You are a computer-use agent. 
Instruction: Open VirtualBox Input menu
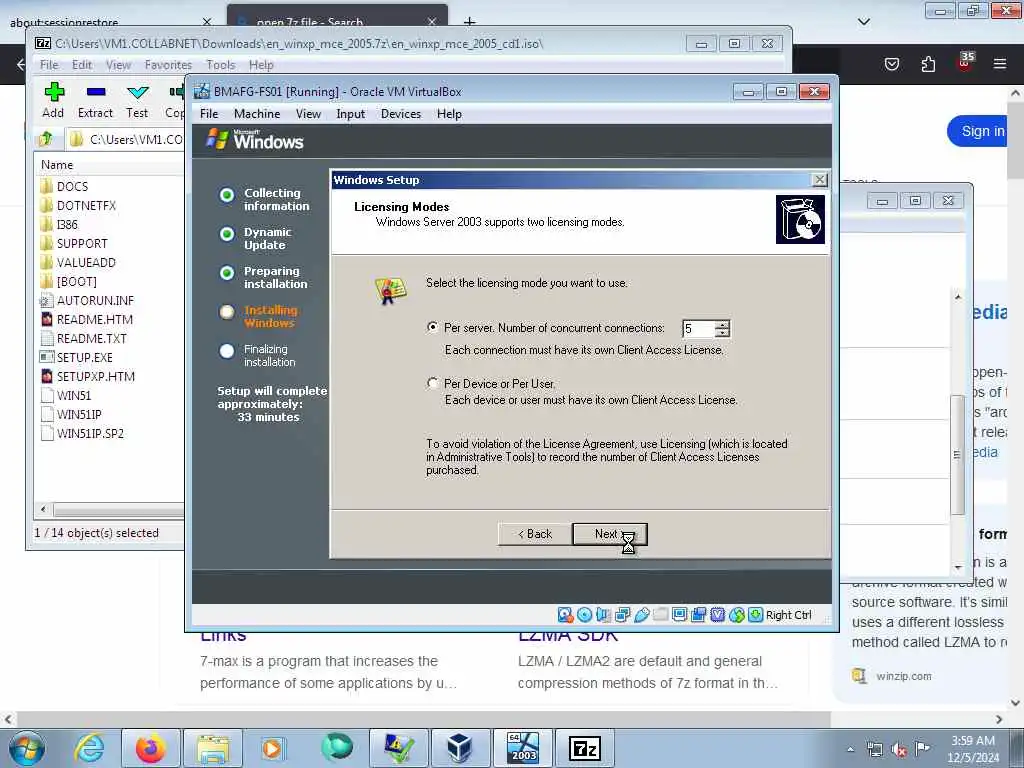pos(351,114)
